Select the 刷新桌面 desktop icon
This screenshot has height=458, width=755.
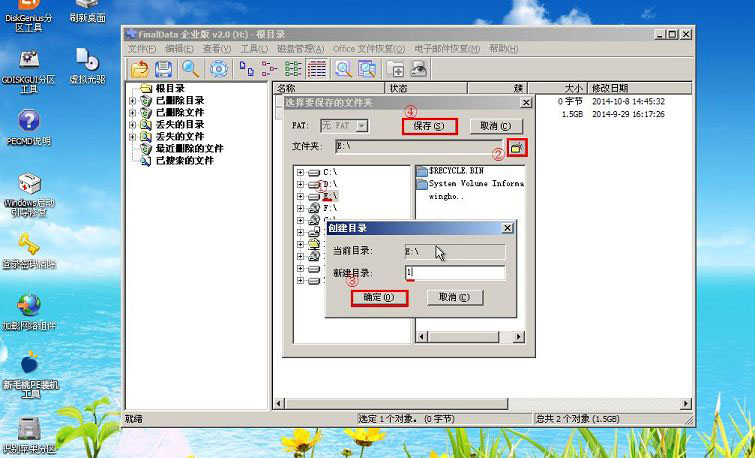pyautogui.click(x=87, y=12)
